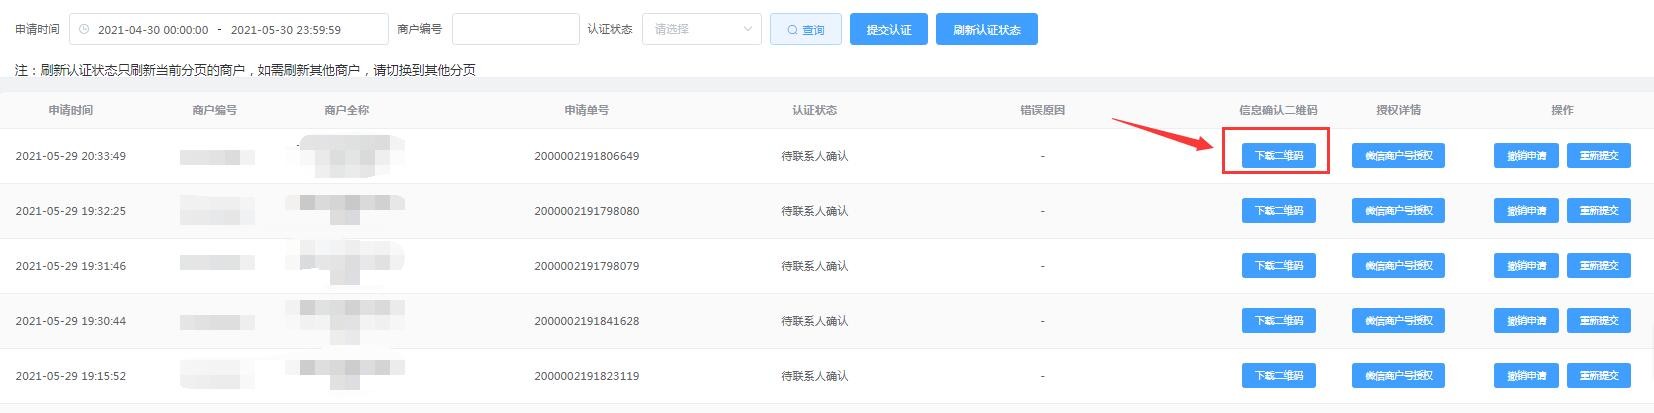Image resolution: width=1654 pixels, height=413 pixels.
Task: Click 下载二维码 for the 19:15:52 application
Action: tap(1278, 376)
